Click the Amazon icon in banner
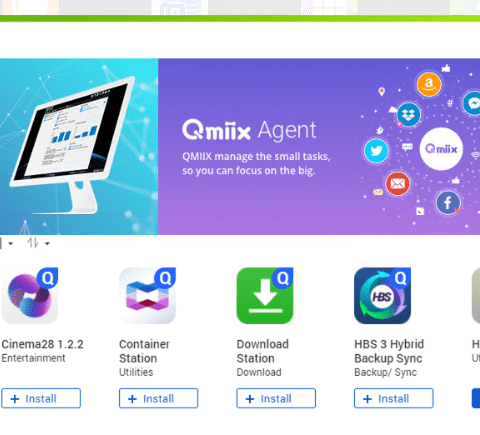Image resolution: width=480 pixels, height=435 pixels. point(429,84)
